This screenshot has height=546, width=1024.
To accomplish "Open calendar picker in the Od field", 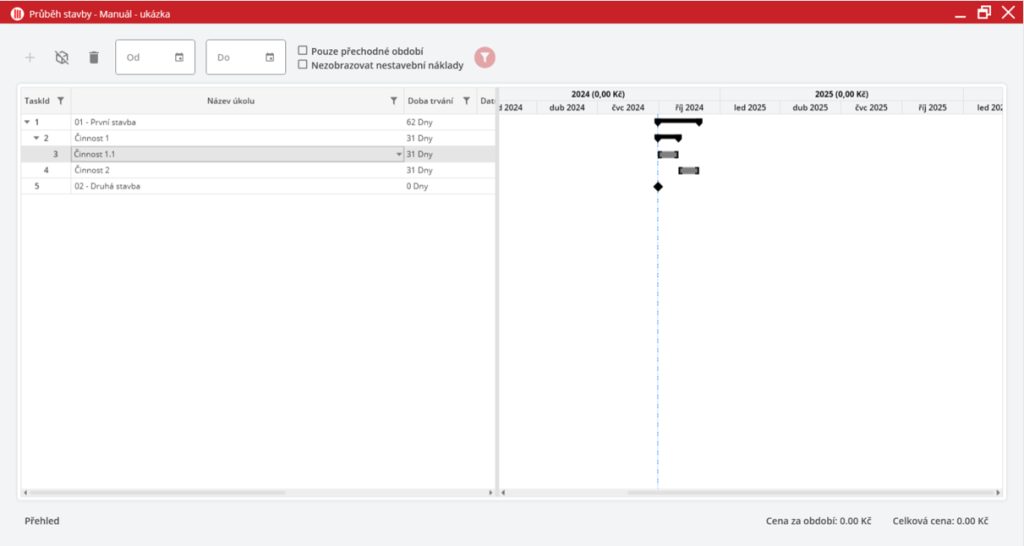I will [x=179, y=58].
